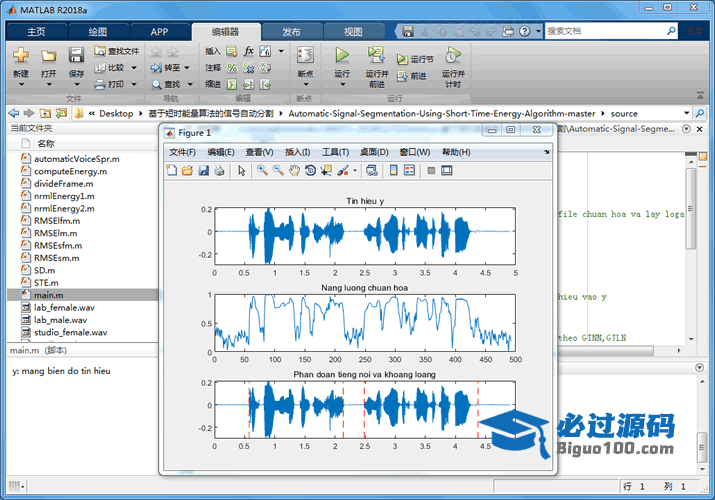Click the 打开 (Open) folder icon
Viewport: 715px width, 500px height.
(x=48, y=56)
